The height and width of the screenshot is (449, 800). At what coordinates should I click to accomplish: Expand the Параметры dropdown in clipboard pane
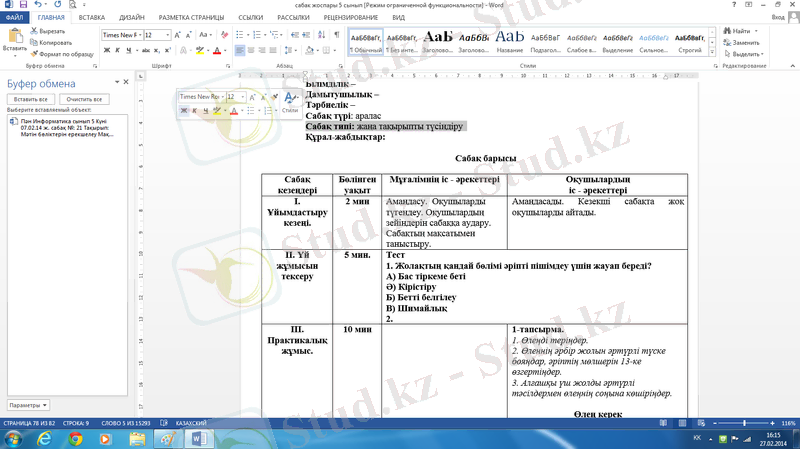click(x=27, y=405)
